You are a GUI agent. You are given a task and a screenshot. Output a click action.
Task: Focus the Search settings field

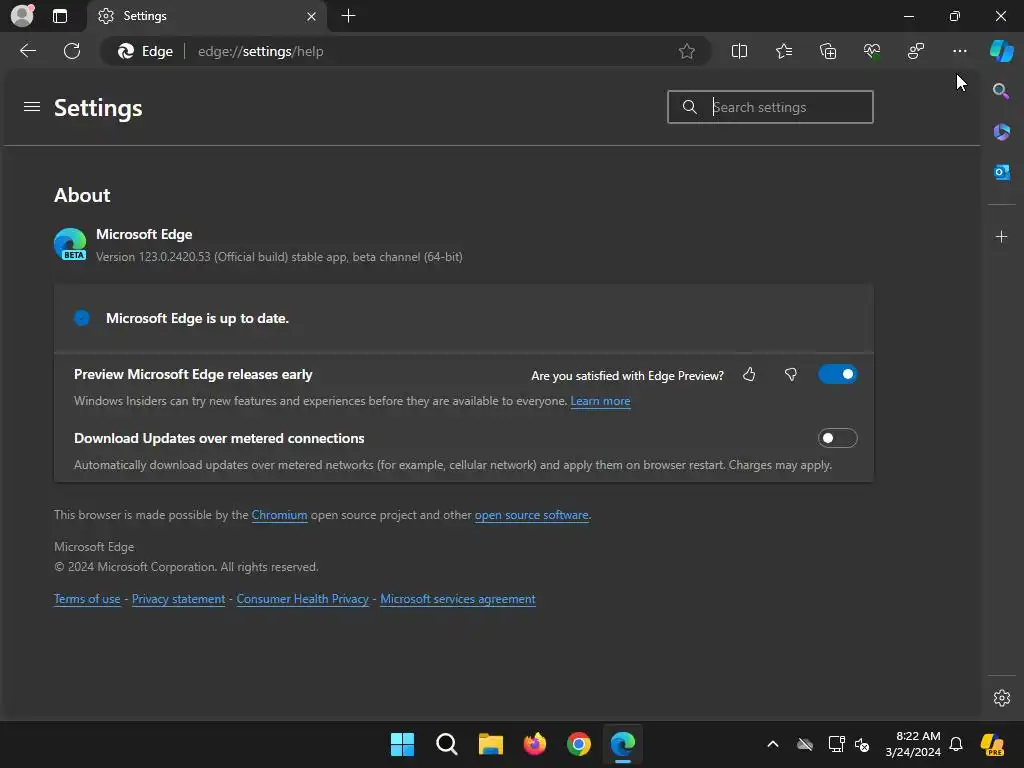[x=770, y=107]
